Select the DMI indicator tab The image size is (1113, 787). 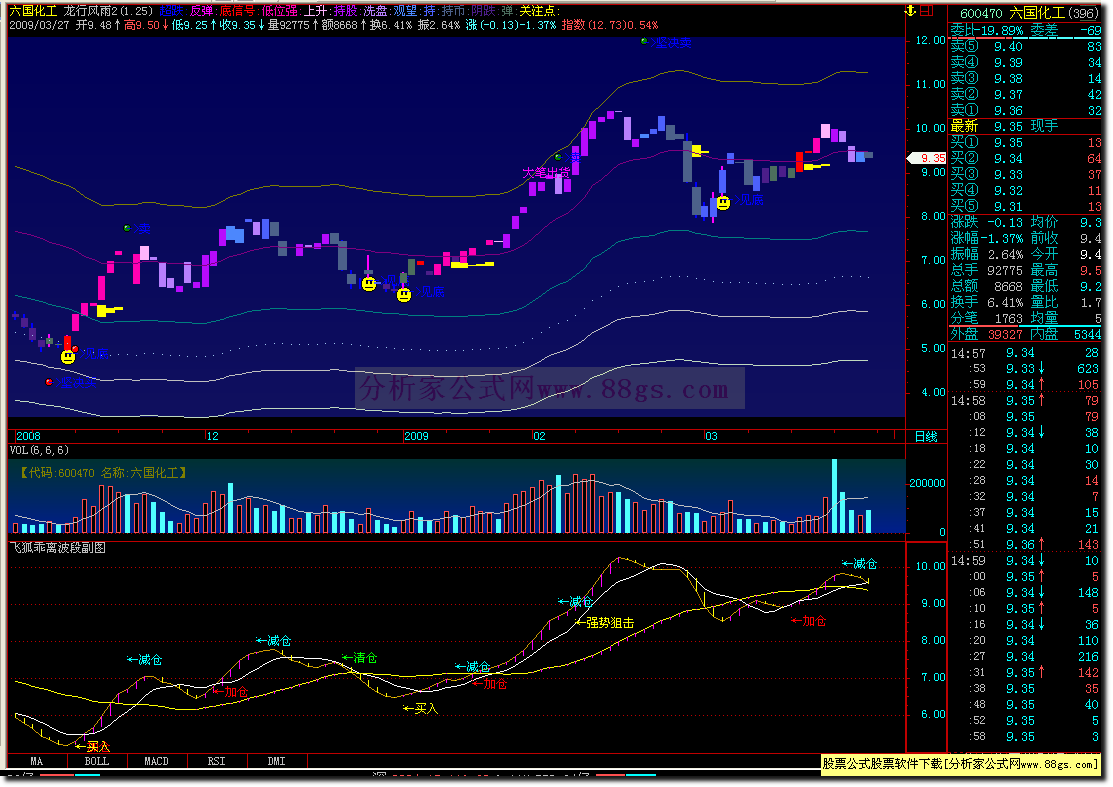click(x=277, y=761)
